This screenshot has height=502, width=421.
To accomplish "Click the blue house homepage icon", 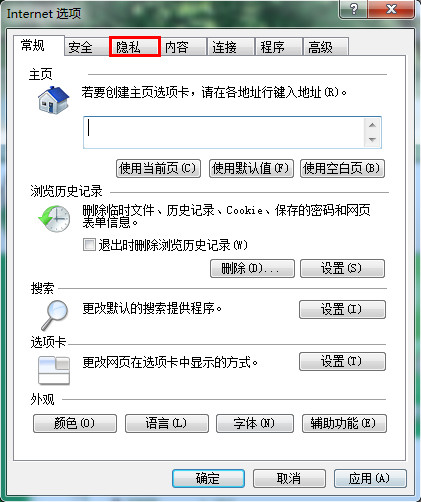I will (x=53, y=99).
